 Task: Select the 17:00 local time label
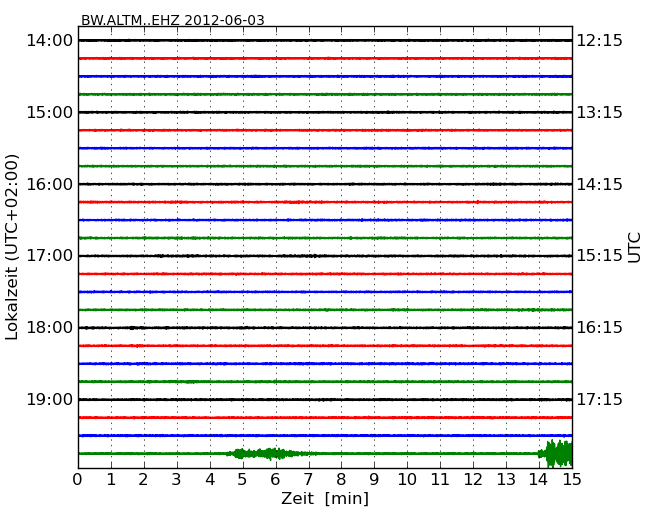[49, 256]
